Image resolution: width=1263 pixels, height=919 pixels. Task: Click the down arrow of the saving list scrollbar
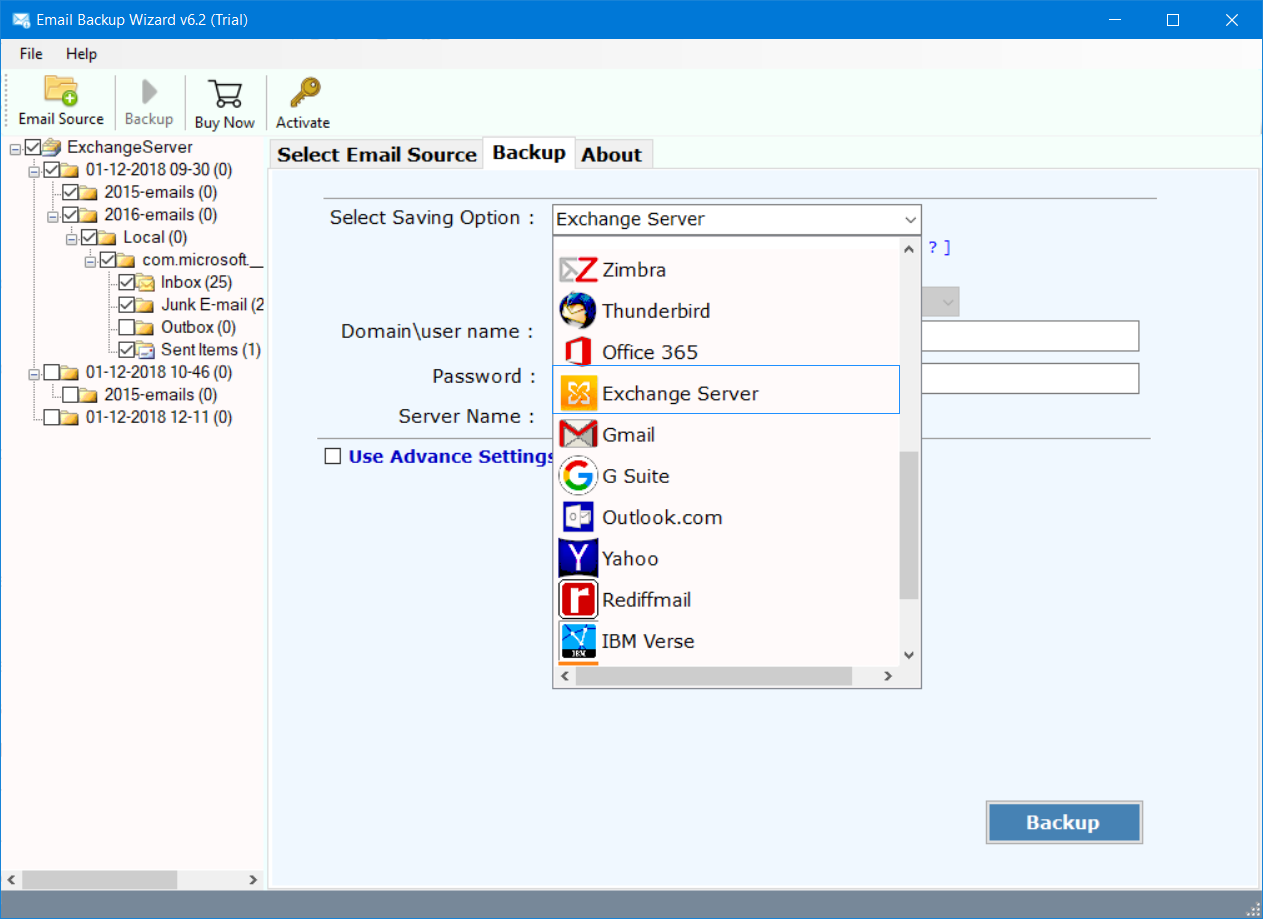(909, 654)
